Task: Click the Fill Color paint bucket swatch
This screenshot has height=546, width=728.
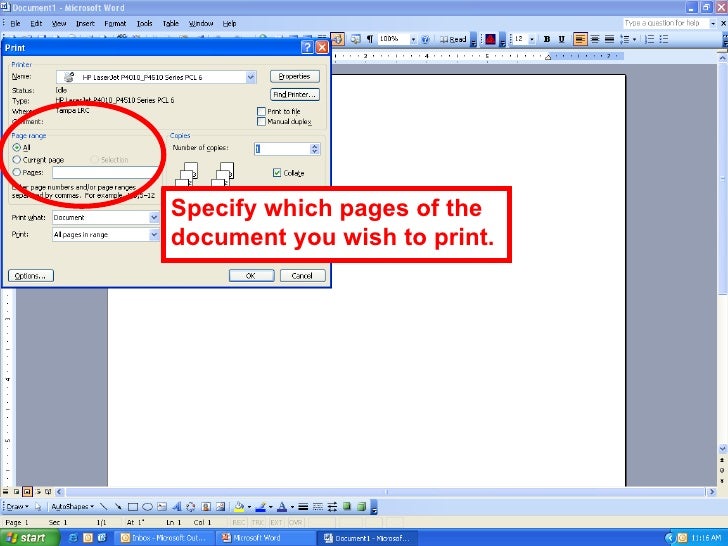Action: point(239,507)
